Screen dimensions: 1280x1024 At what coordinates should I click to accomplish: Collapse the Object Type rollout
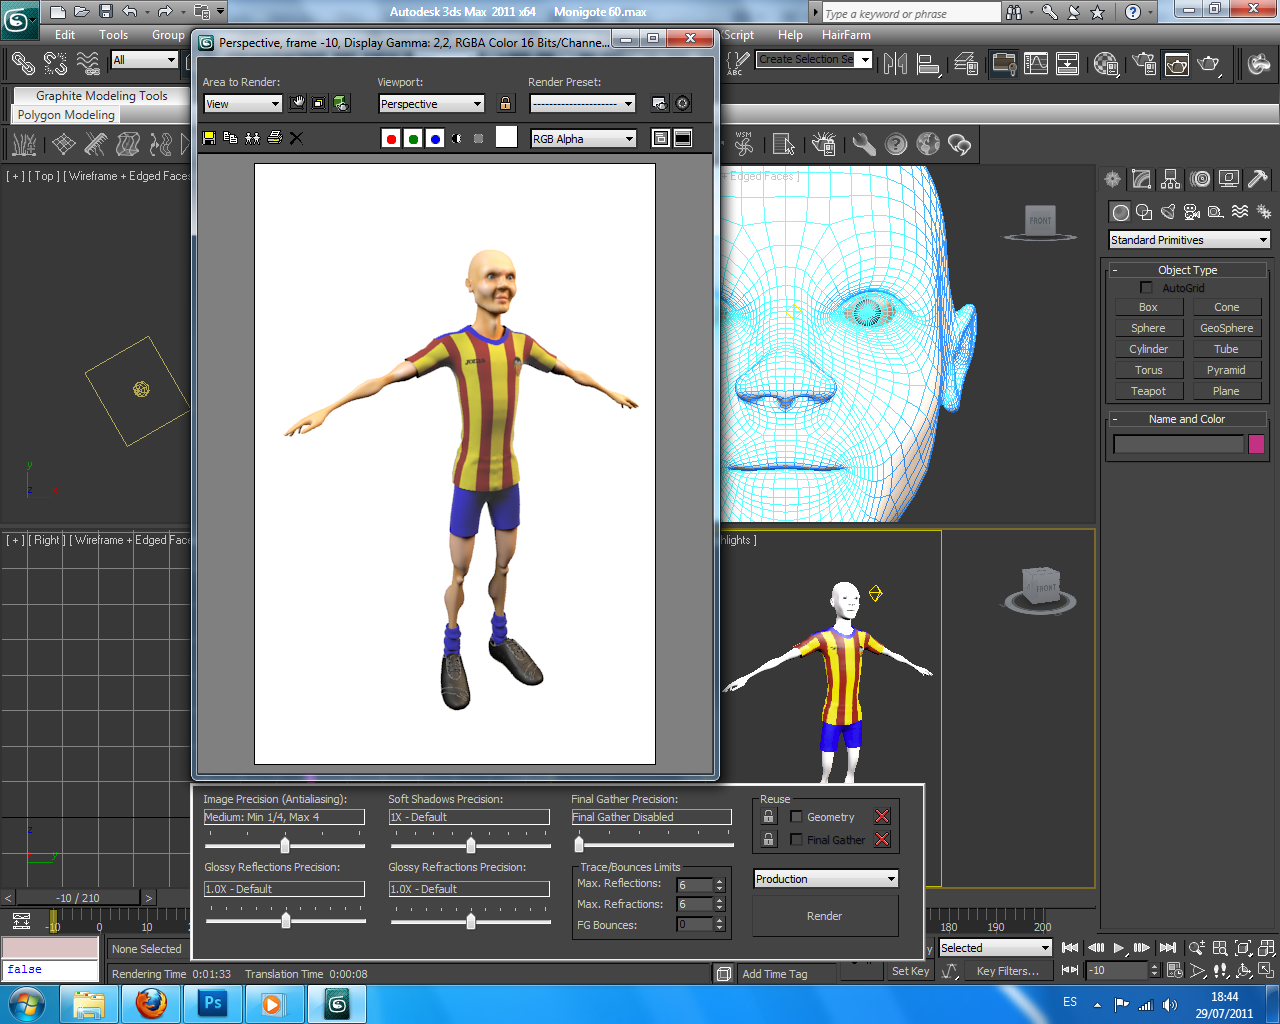[x=1187, y=270]
